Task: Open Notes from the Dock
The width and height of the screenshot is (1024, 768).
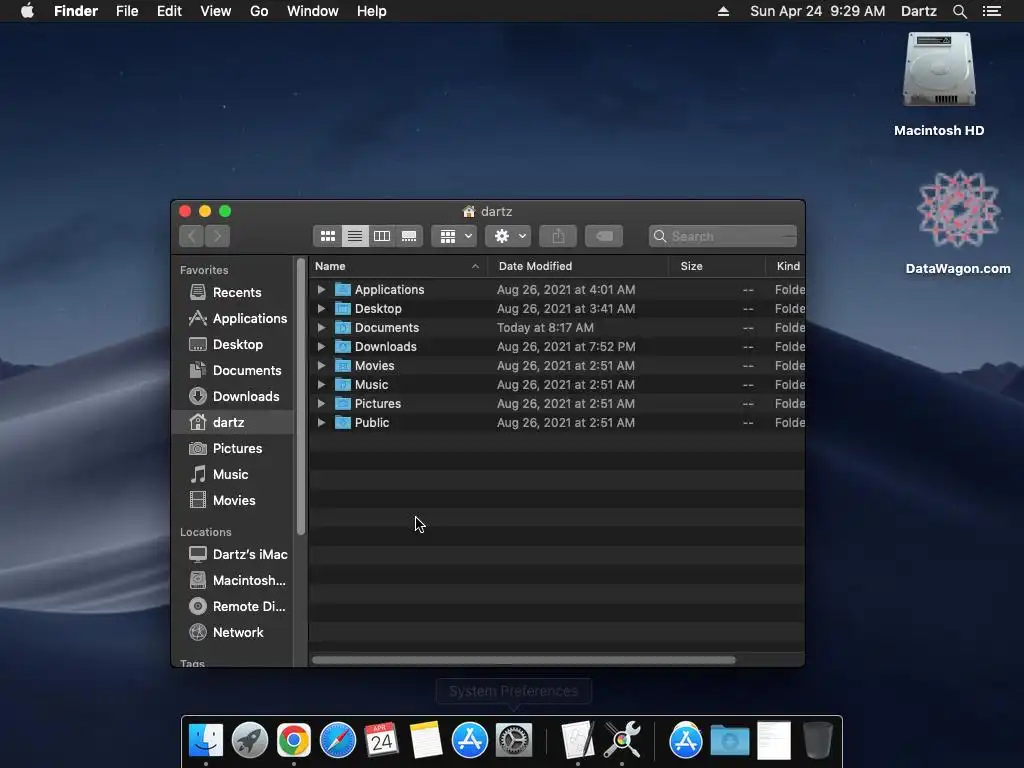Action: tap(426, 741)
